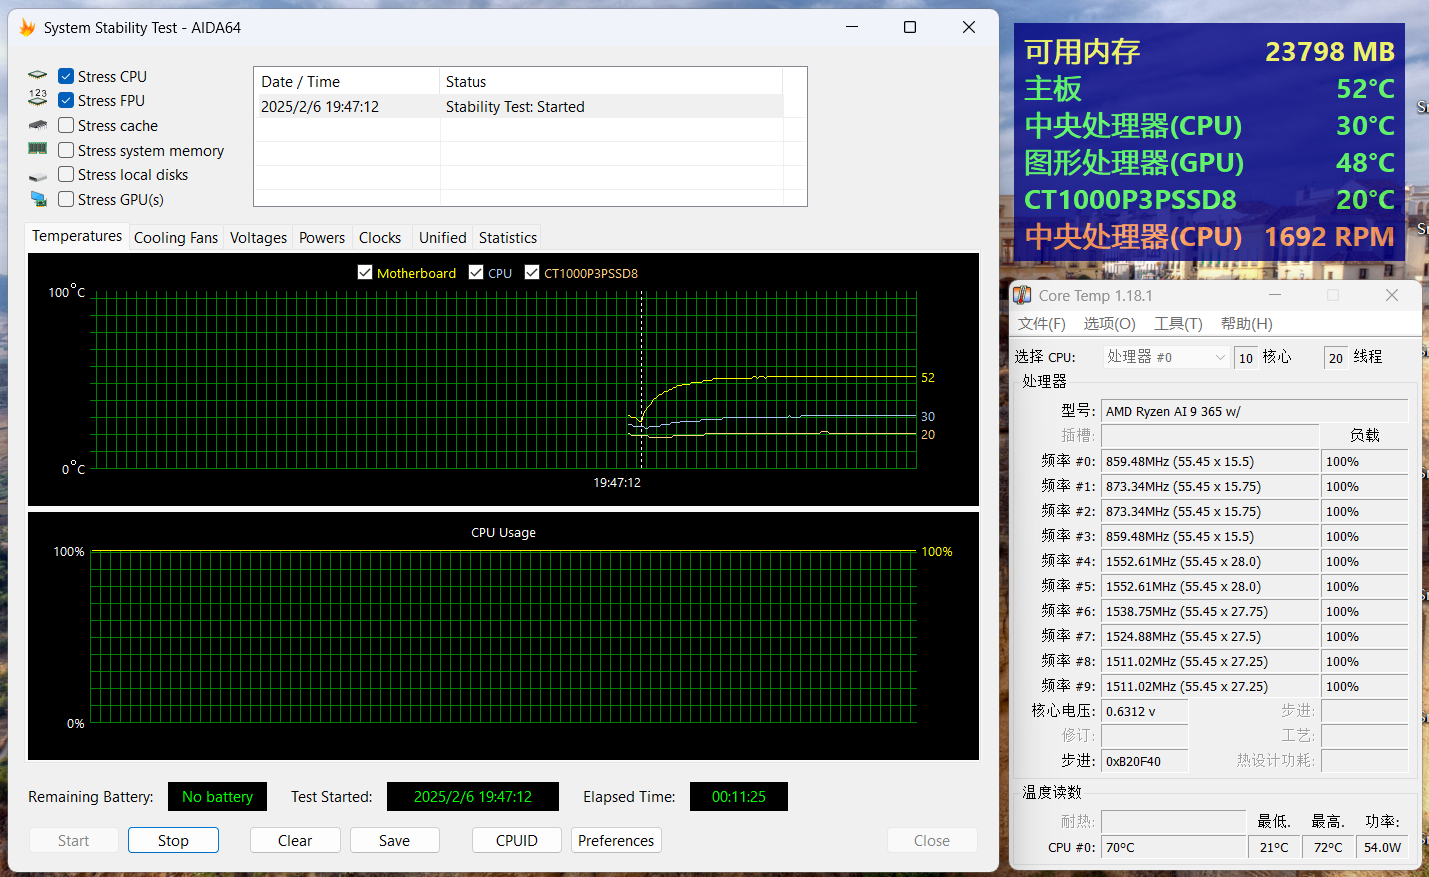
Task: Click the Date / Time column header
Action: tap(347, 82)
